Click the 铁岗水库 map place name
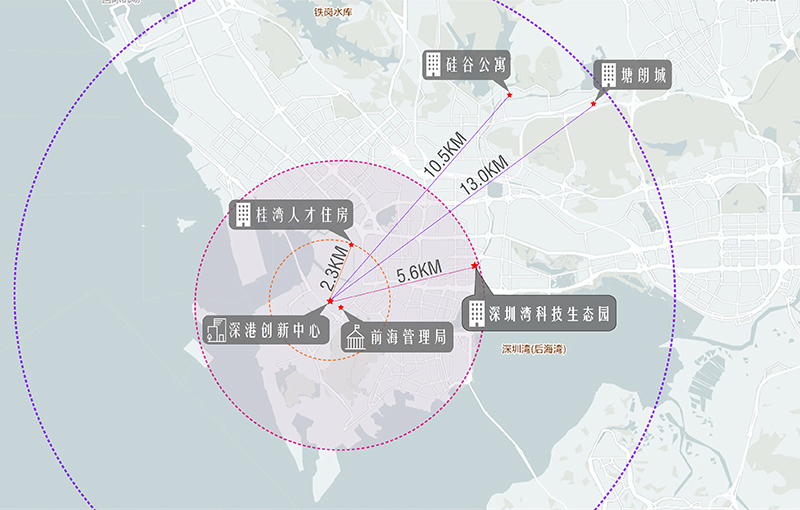Screen dimensions: 800x510 [334, 13]
